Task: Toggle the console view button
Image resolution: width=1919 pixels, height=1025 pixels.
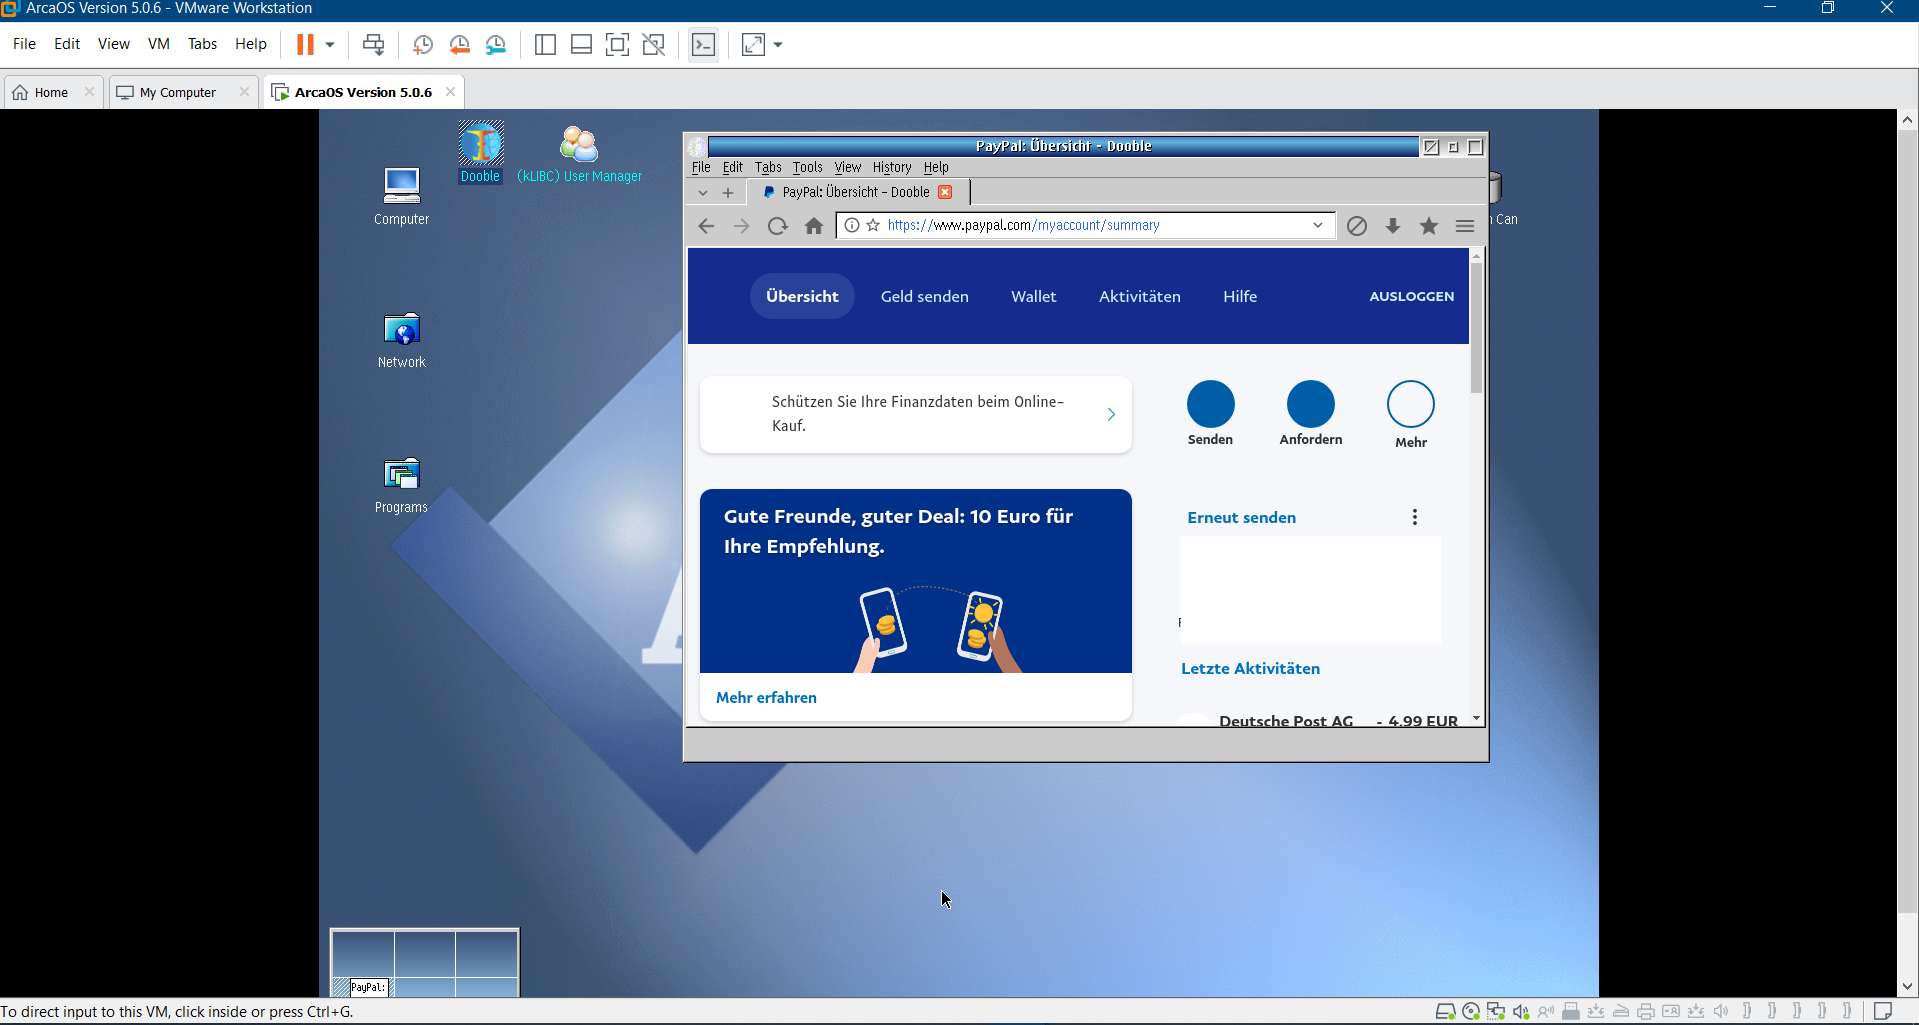Action: coord(704,44)
